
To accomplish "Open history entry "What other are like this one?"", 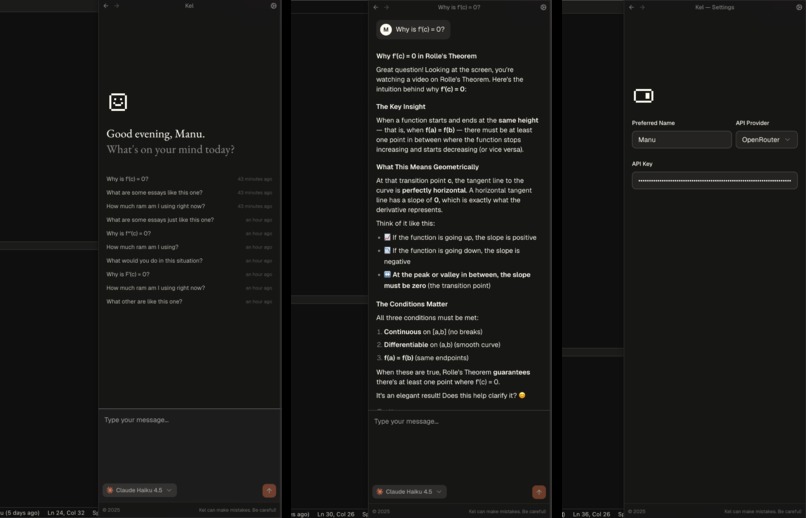I will pyautogui.click(x=189, y=302).
